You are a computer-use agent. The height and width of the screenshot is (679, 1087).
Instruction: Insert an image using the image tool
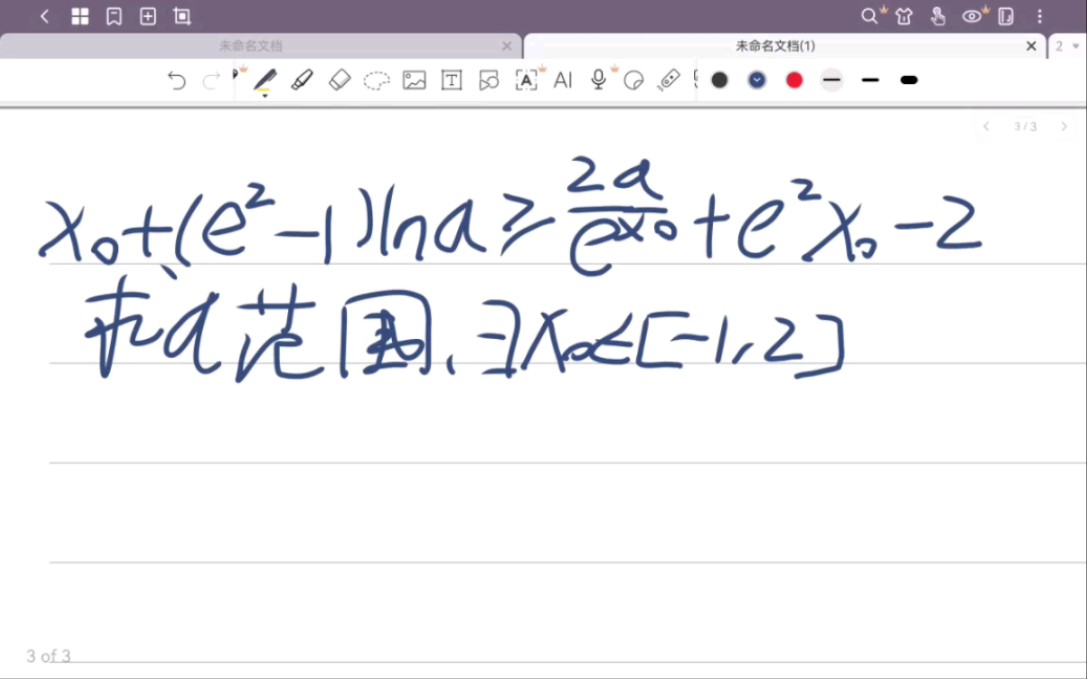414,80
